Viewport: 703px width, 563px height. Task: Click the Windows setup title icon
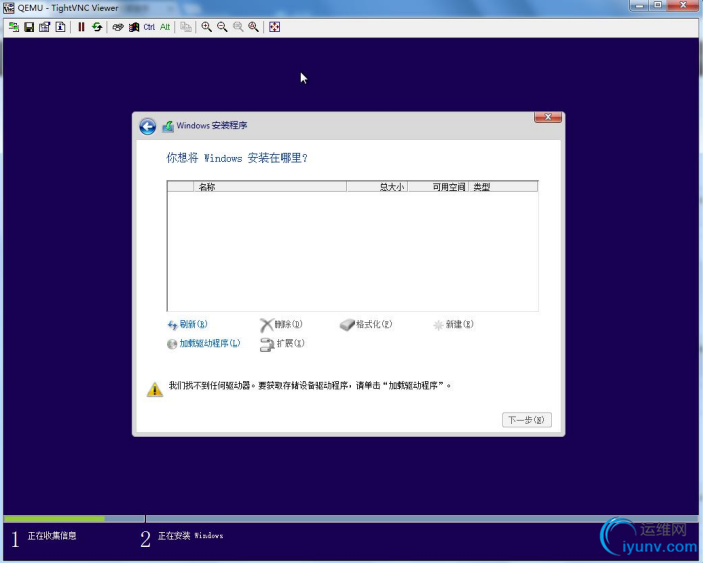pyautogui.click(x=168, y=126)
